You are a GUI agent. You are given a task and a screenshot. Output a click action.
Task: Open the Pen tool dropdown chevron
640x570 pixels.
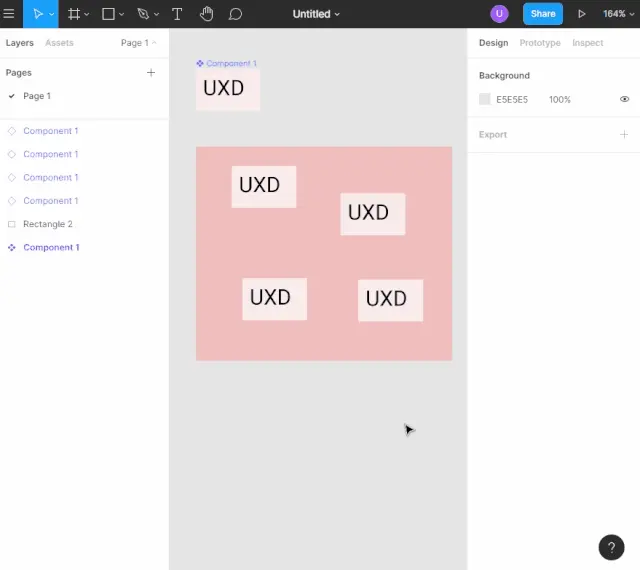156,14
